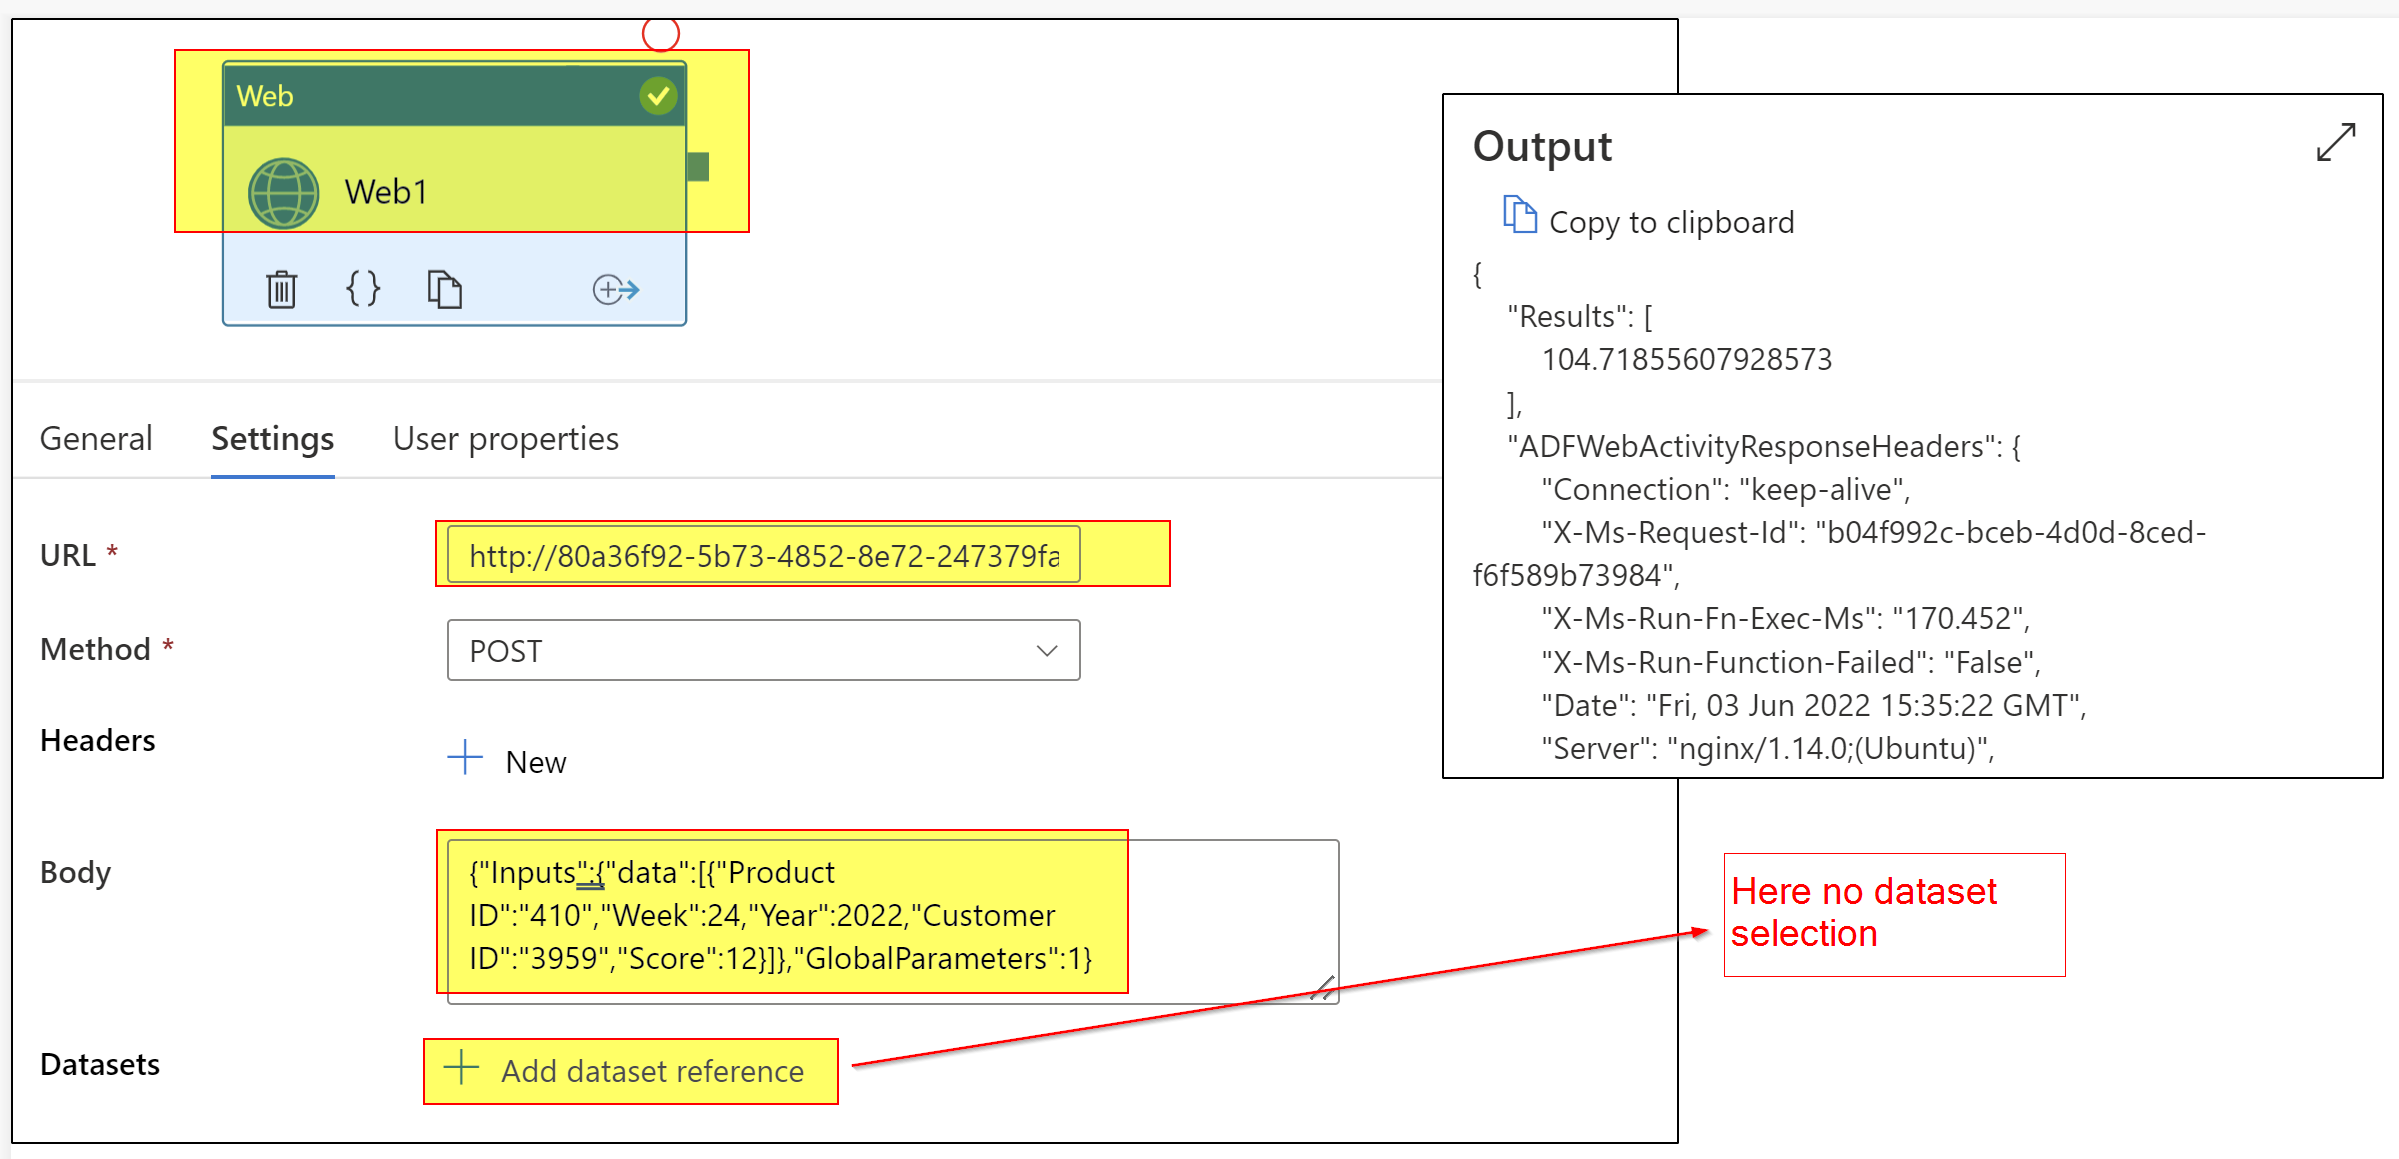Image resolution: width=2399 pixels, height=1159 pixels.
Task: Click the "X-Ms-Run-Function-Failed" line in Output
Action: 1791,662
